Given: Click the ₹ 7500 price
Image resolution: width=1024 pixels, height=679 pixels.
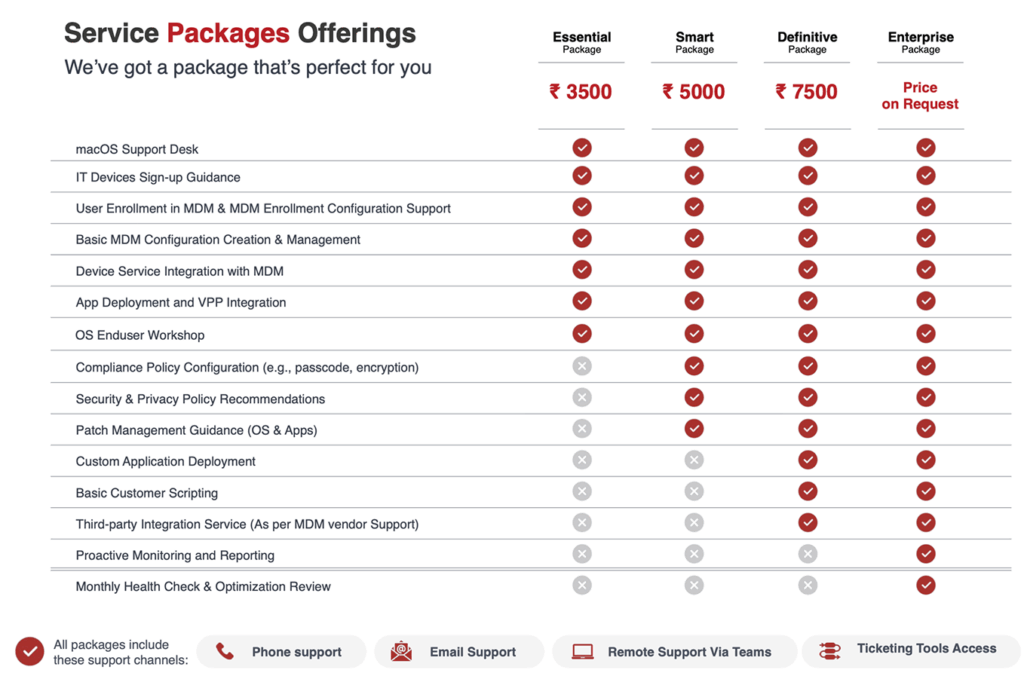Looking at the screenshot, I should click(x=806, y=92).
